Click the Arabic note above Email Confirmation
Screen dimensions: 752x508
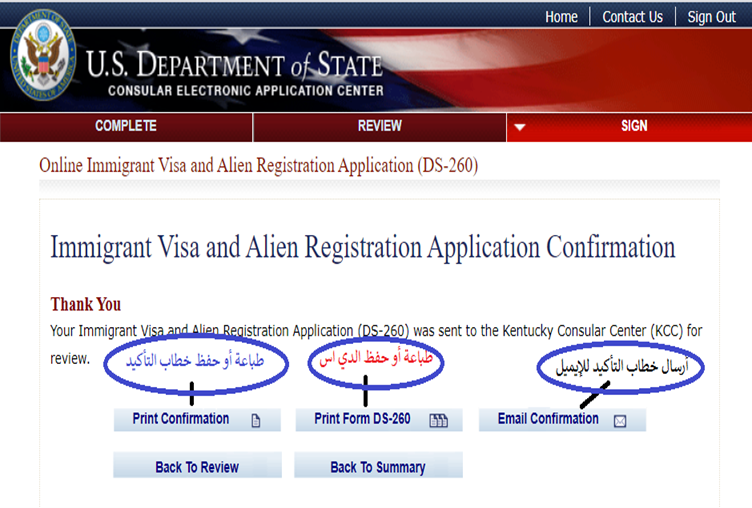pyautogui.click(x=619, y=366)
